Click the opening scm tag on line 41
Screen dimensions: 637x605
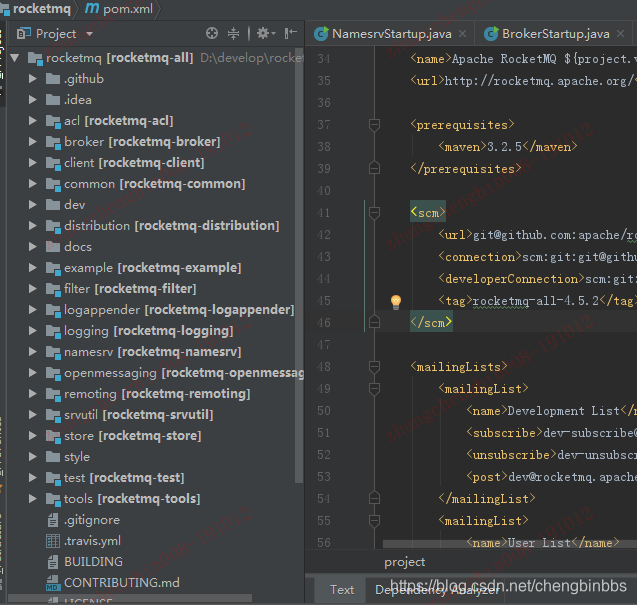(428, 213)
